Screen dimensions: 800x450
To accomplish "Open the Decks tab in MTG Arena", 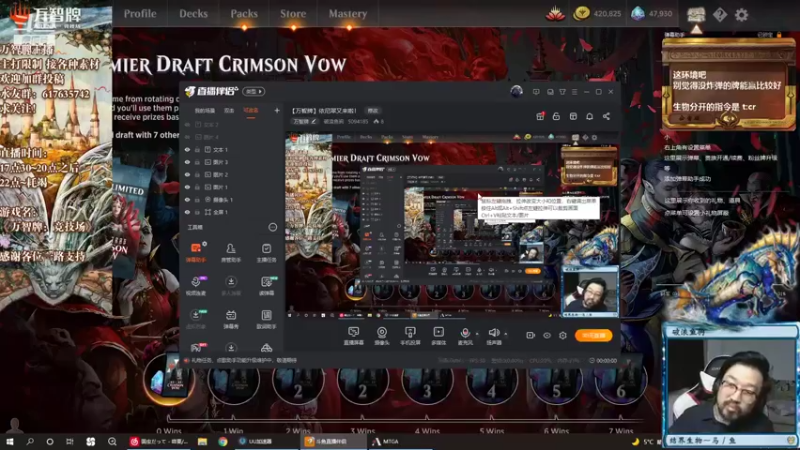I will click(x=193, y=14).
